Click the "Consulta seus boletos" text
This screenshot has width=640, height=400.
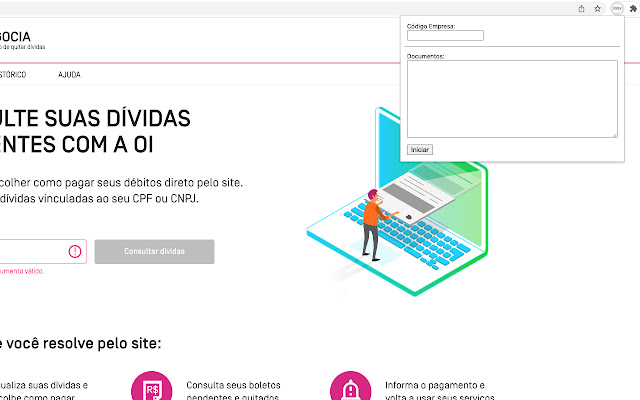[233, 385]
